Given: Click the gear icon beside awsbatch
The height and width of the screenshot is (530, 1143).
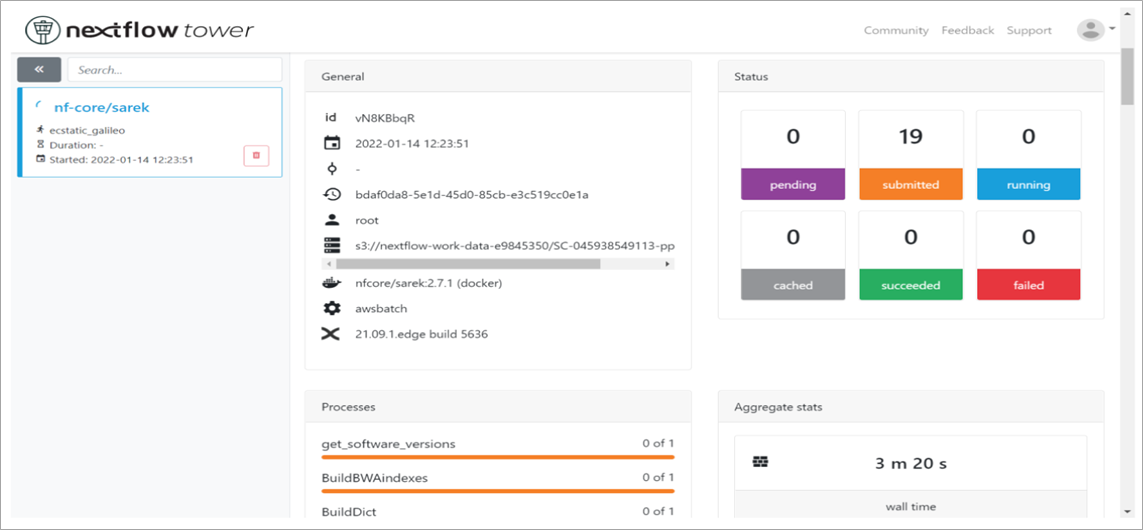Looking at the screenshot, I should tap(332, 309).
